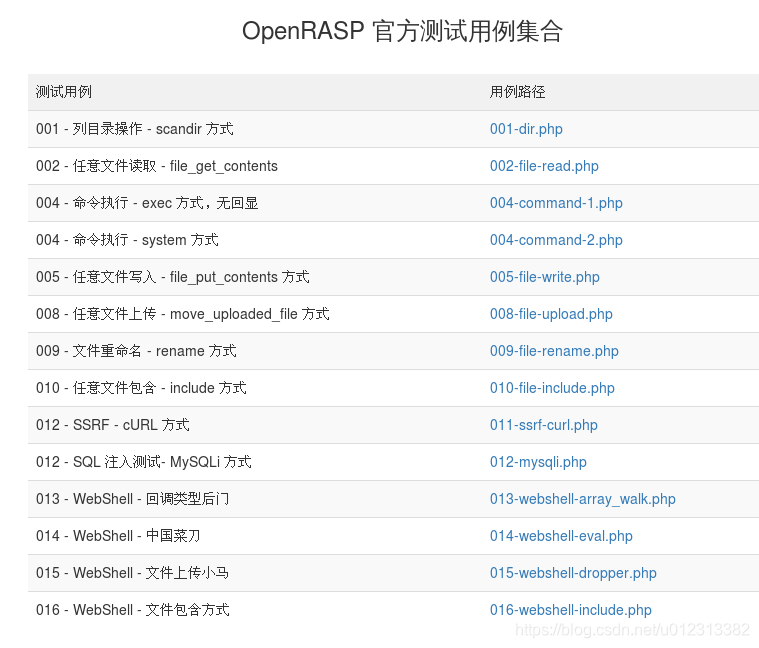The image size is (759, 648).
Task: Open the 011-ssrf-curl.php link
Action: coord(544,425)
